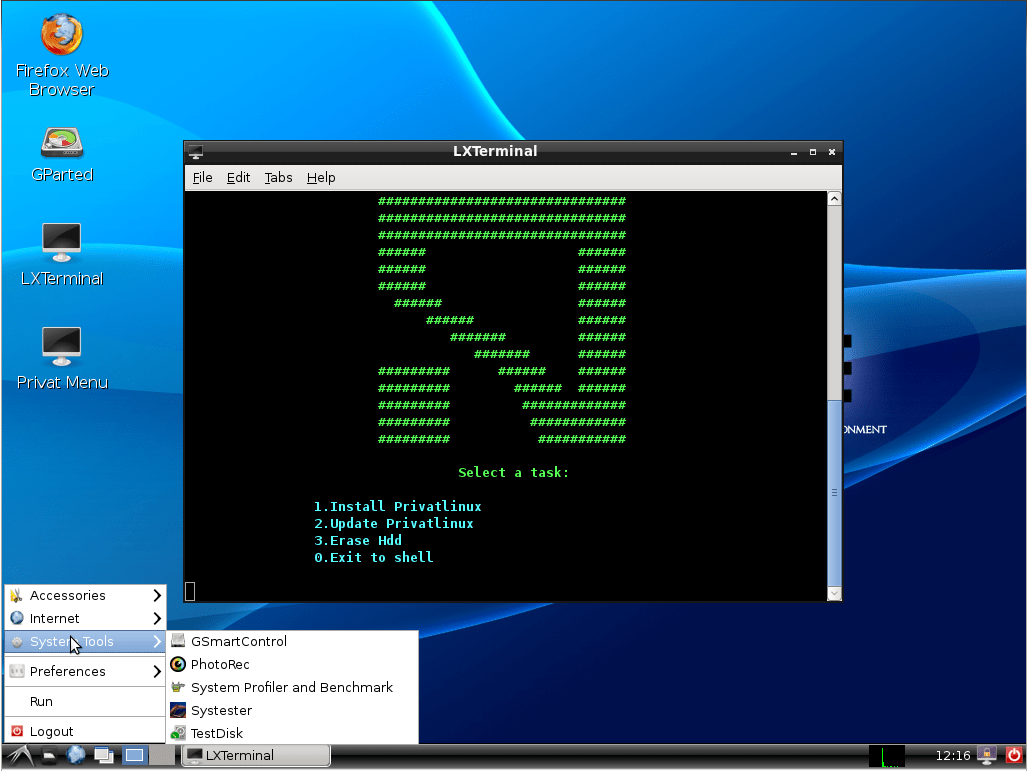Select the Run menu entry
The image size is (1029, 771).
[x=85, y=701]
